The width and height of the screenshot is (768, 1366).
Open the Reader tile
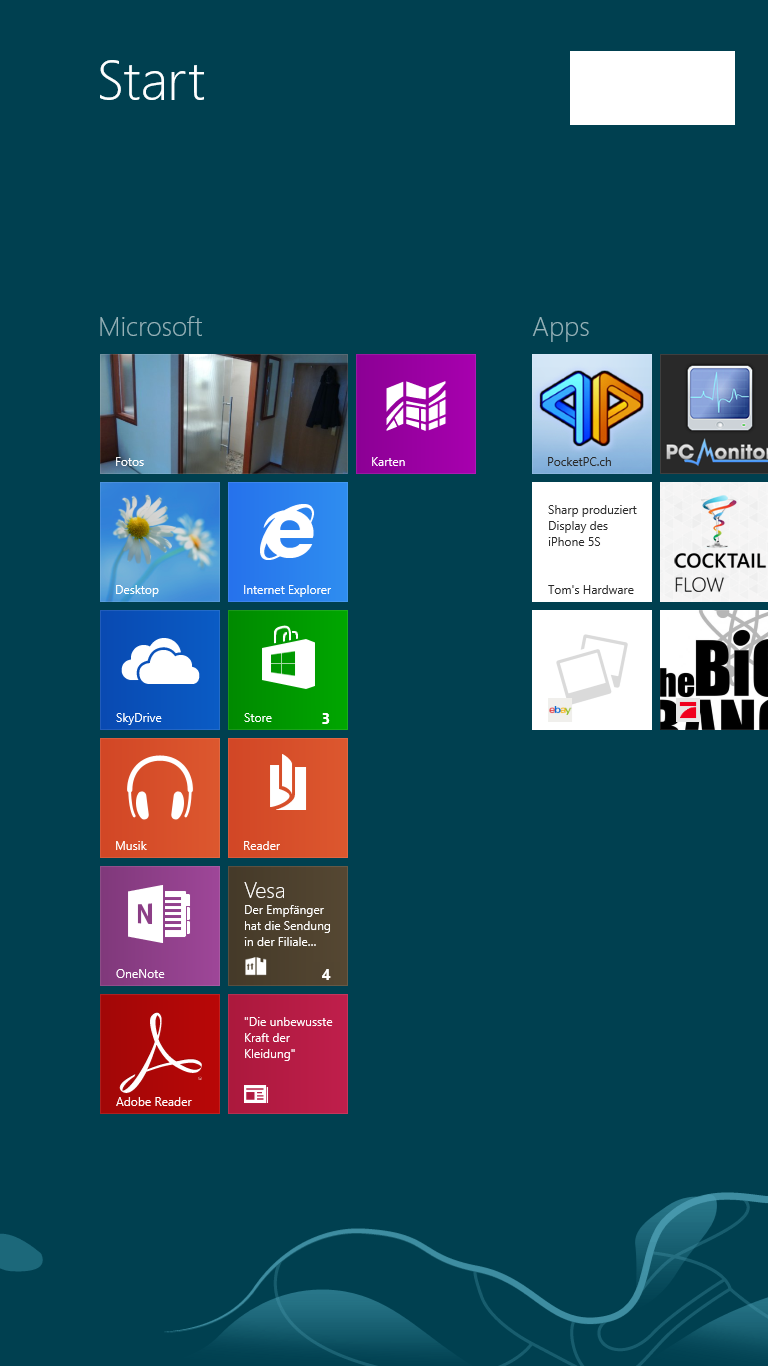[x=288, y=798]
